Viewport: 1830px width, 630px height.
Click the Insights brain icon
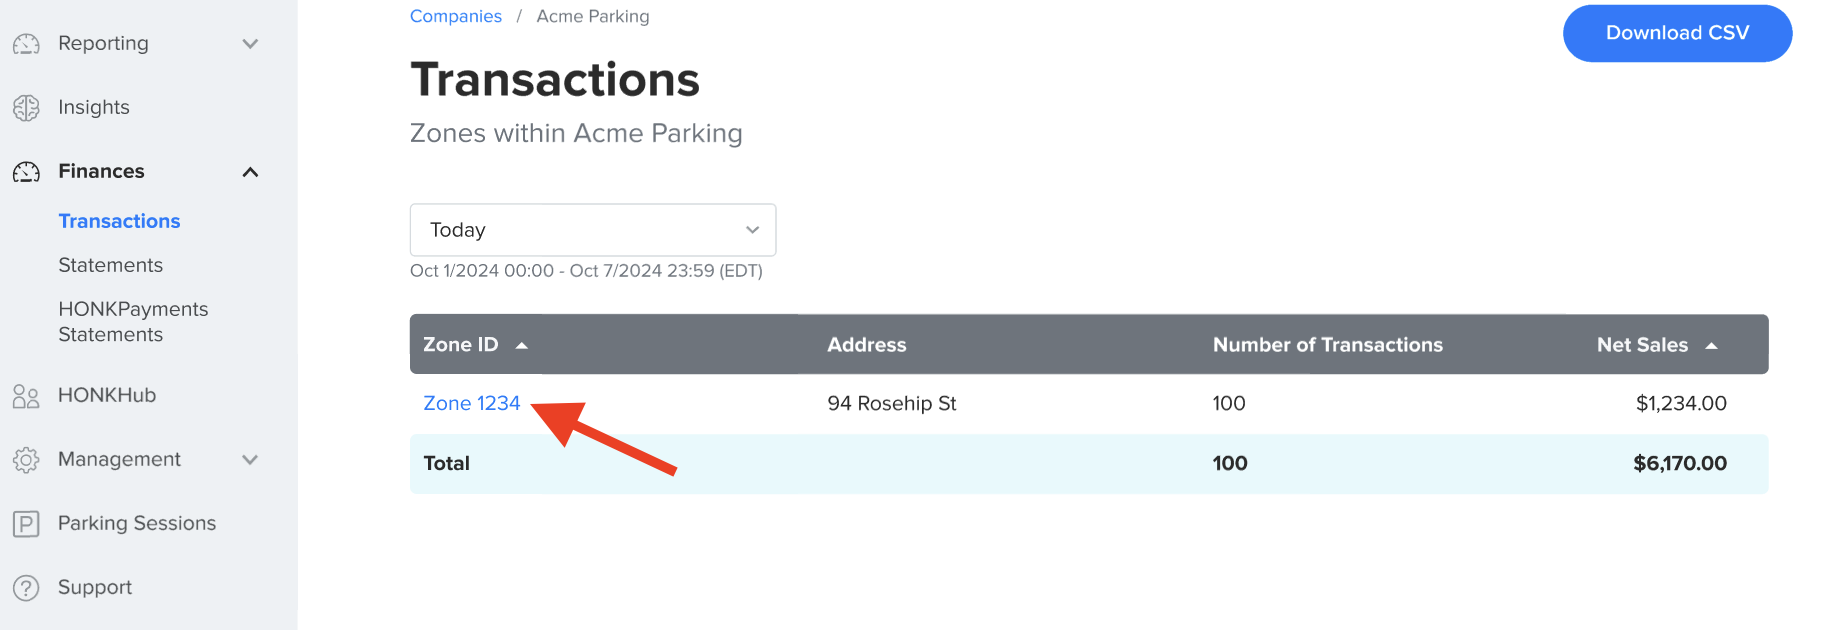(26, 108)
